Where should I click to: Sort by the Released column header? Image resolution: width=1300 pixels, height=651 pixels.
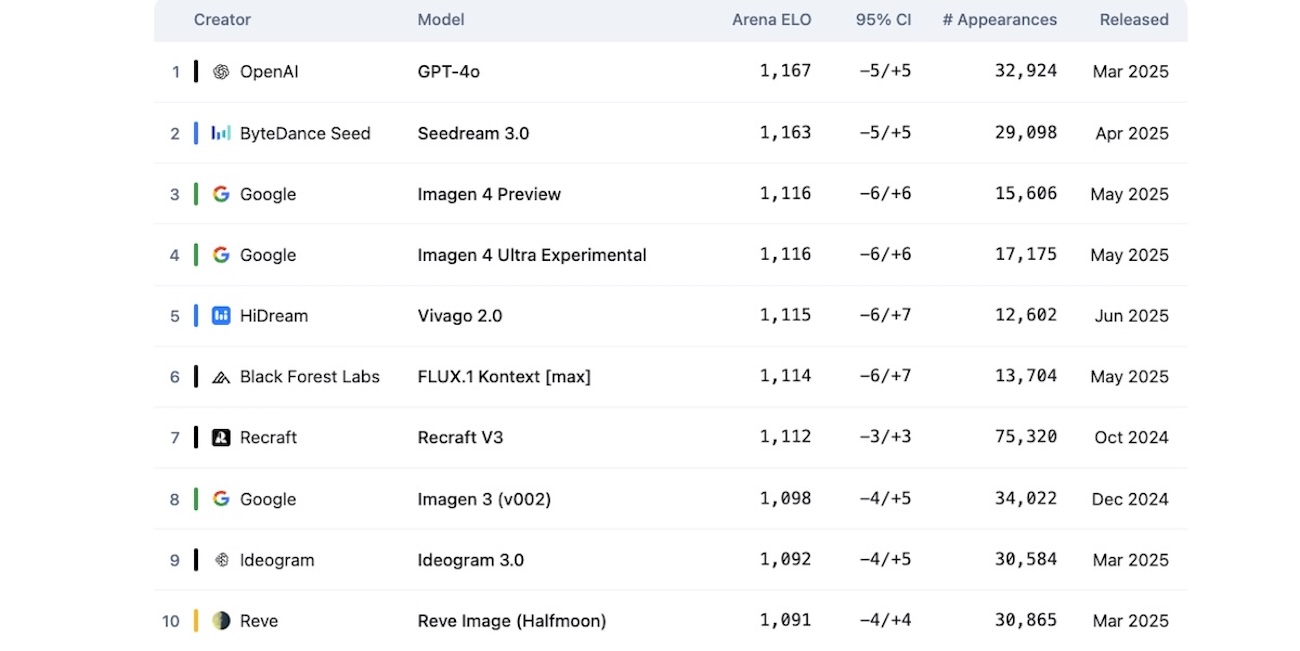pos(1133,20)
